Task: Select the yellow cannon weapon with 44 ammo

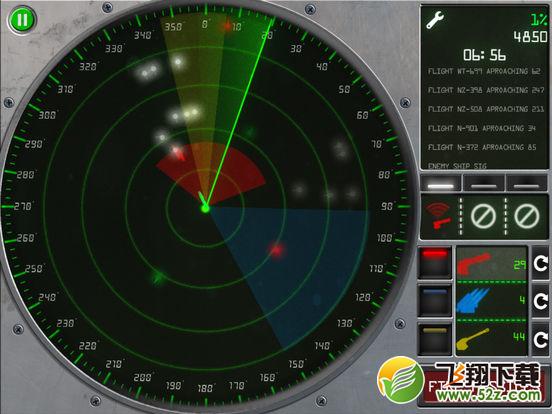Action: (x=492, y=338)
